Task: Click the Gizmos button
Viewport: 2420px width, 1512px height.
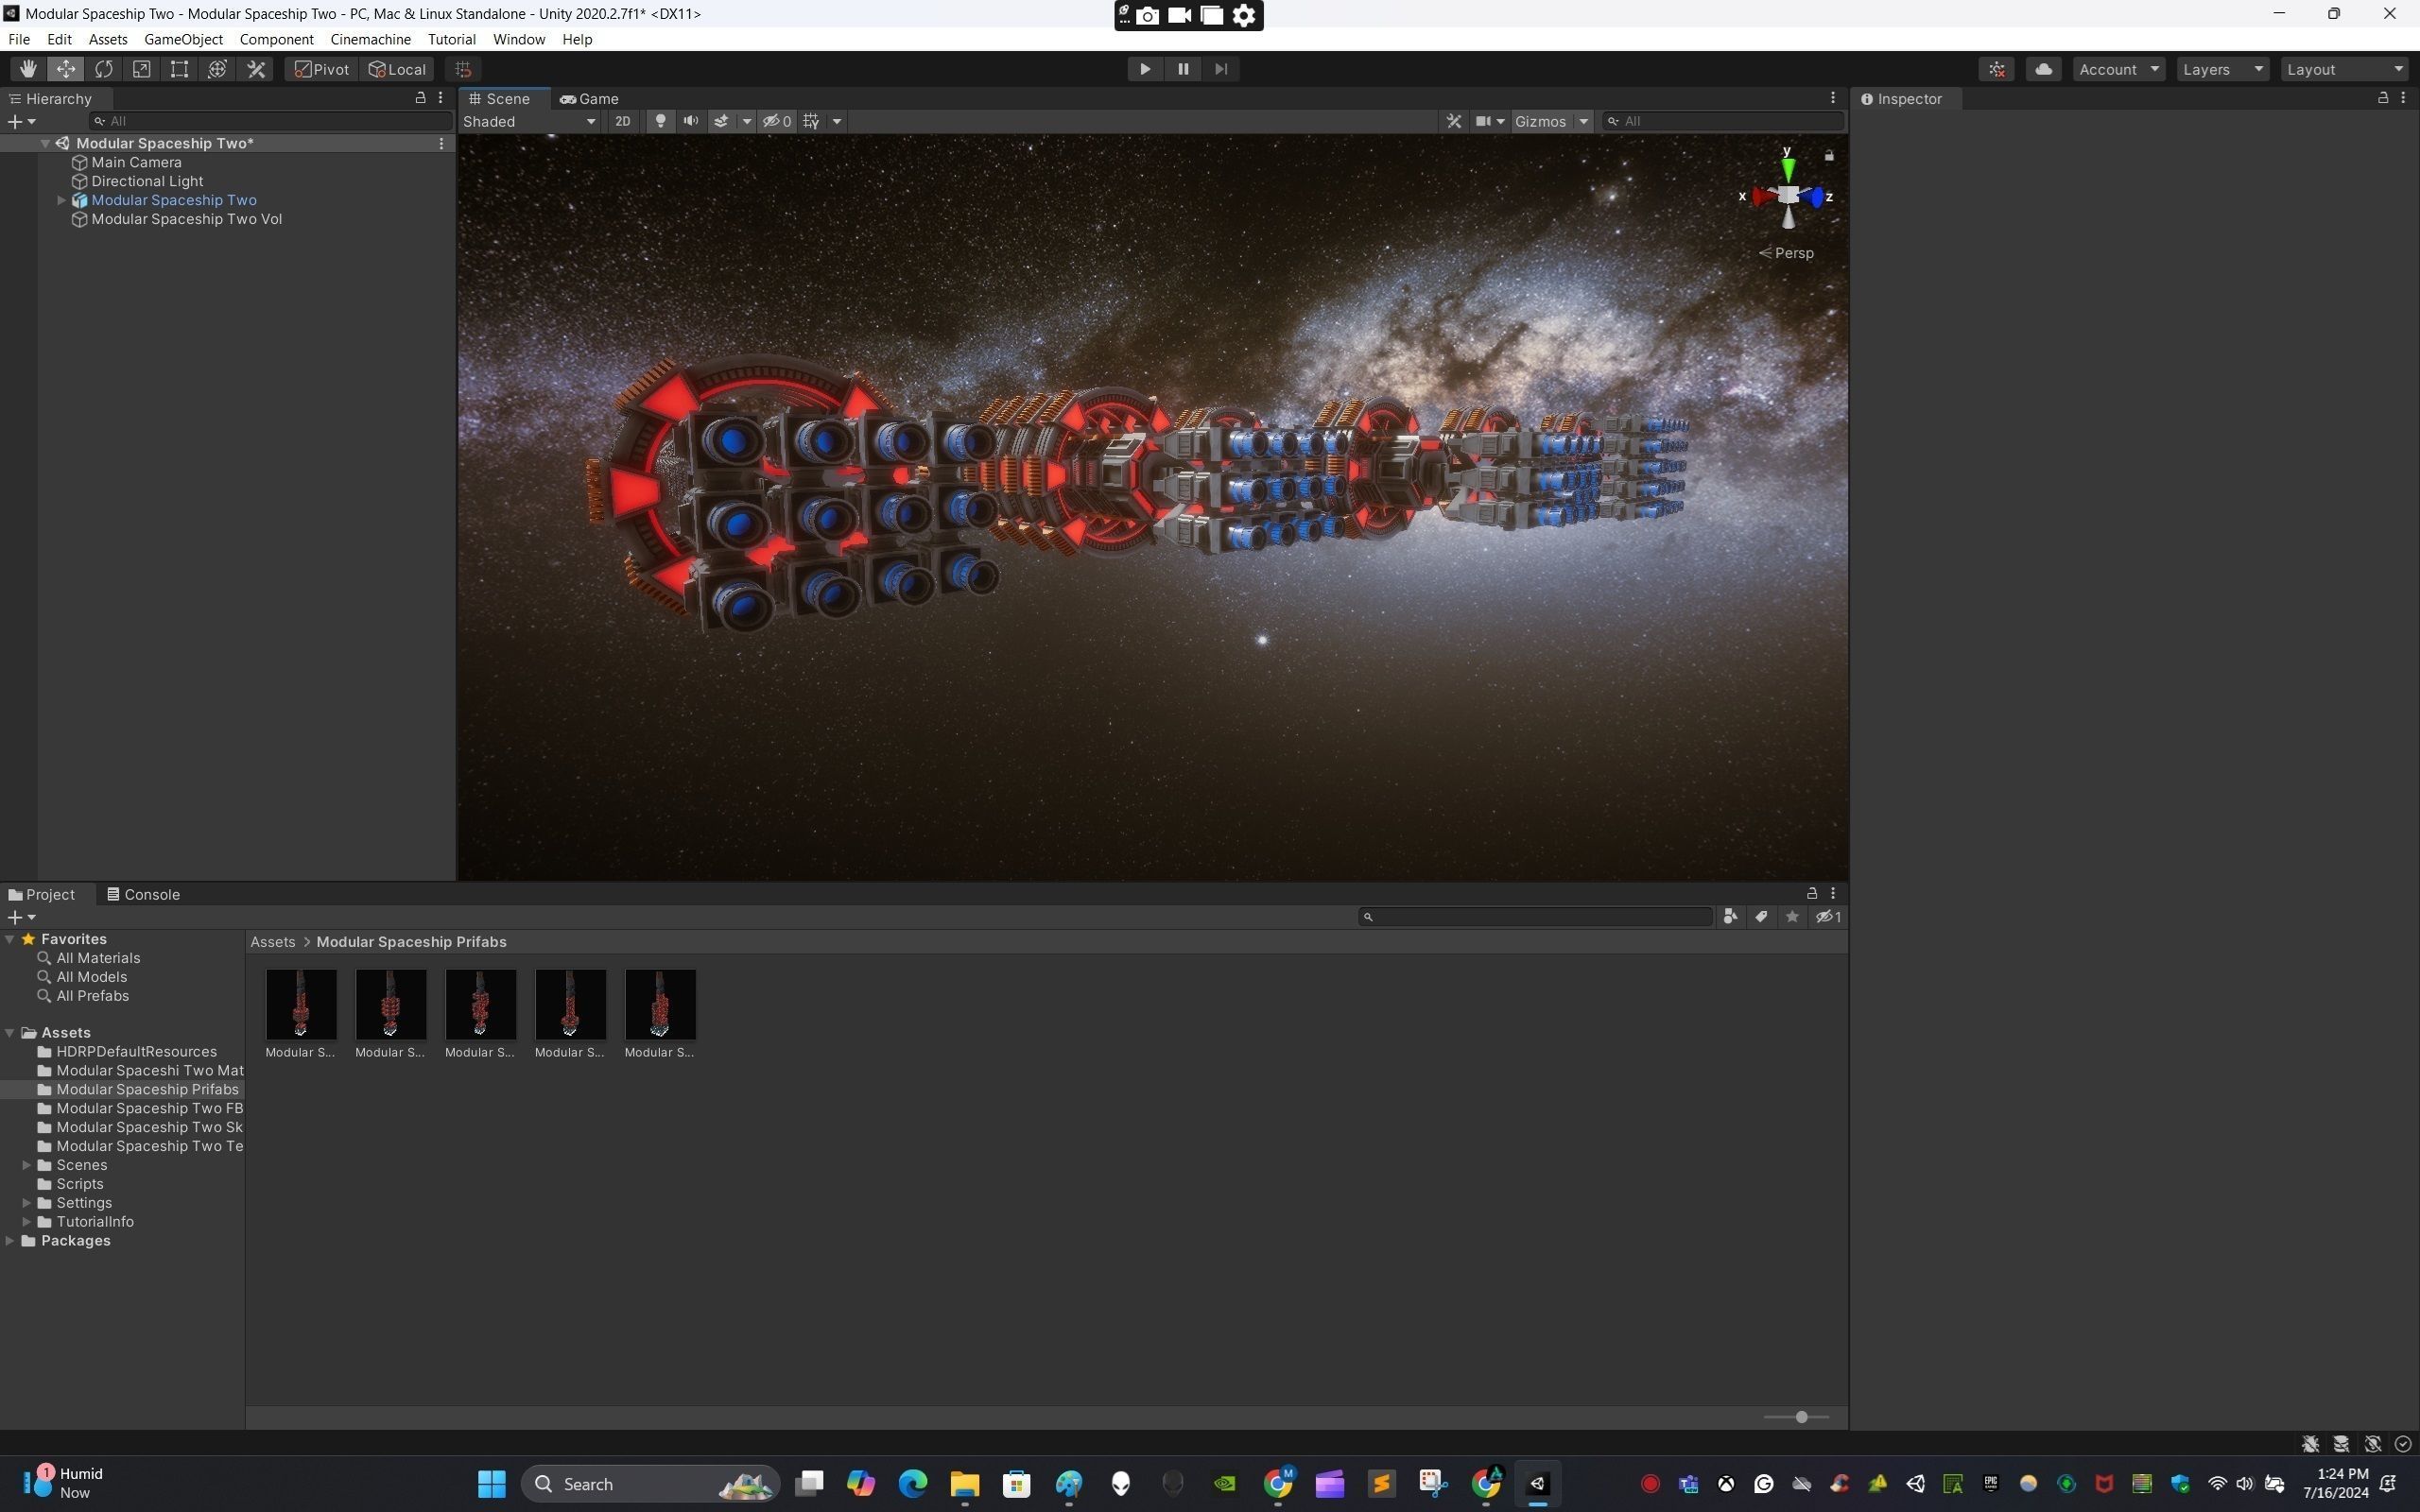Action: [1540, 121]
